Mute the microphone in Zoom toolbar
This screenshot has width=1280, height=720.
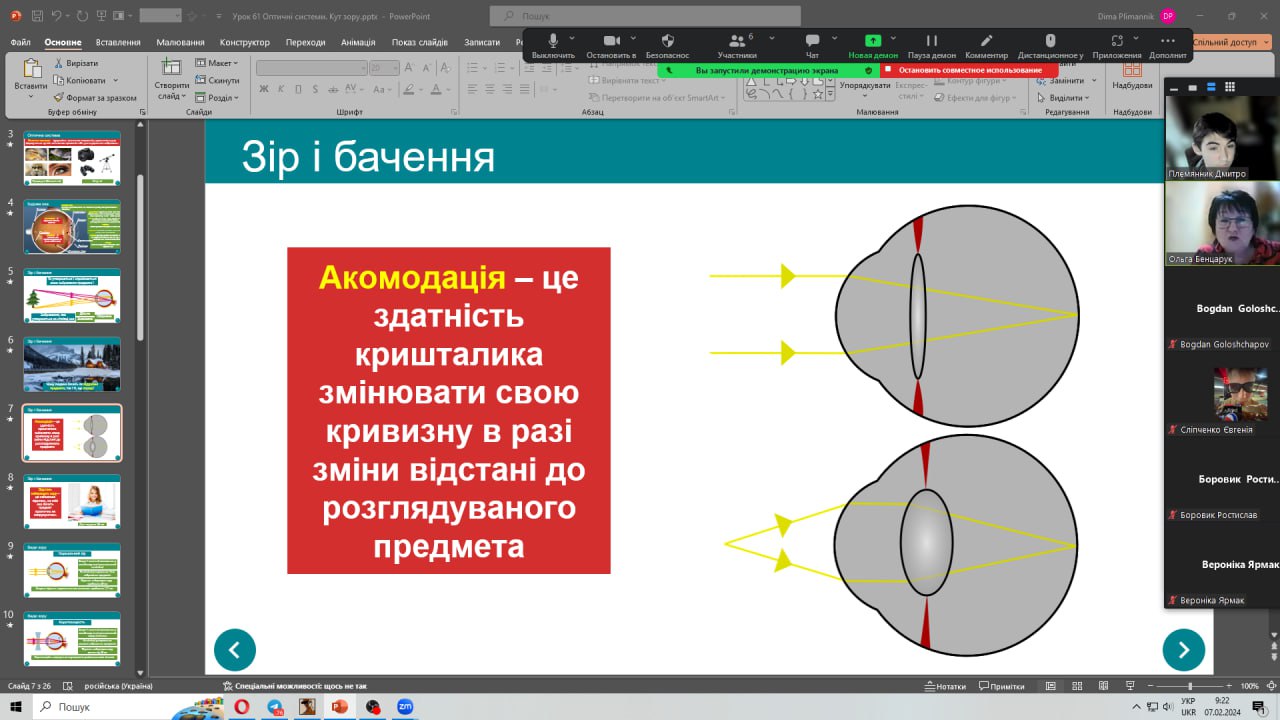pos(552,41)
